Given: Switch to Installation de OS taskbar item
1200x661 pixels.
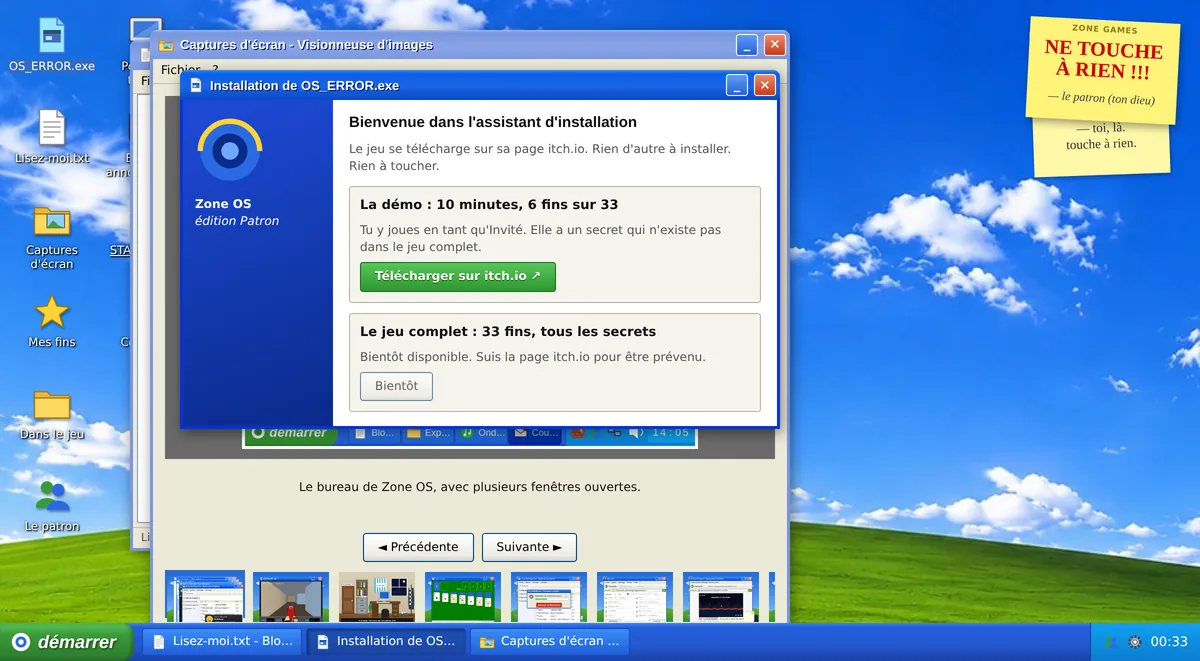Looking at the screenshot, I should click(x=386, y=642).
